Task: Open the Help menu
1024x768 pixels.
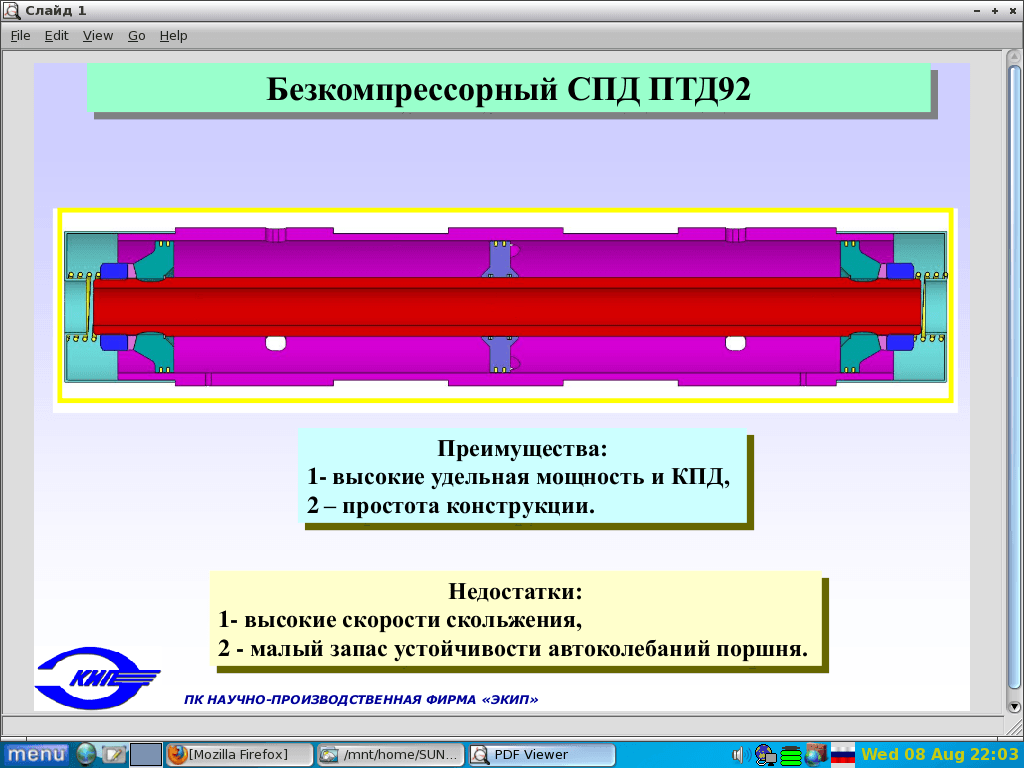Action: (x=173, y=36)
